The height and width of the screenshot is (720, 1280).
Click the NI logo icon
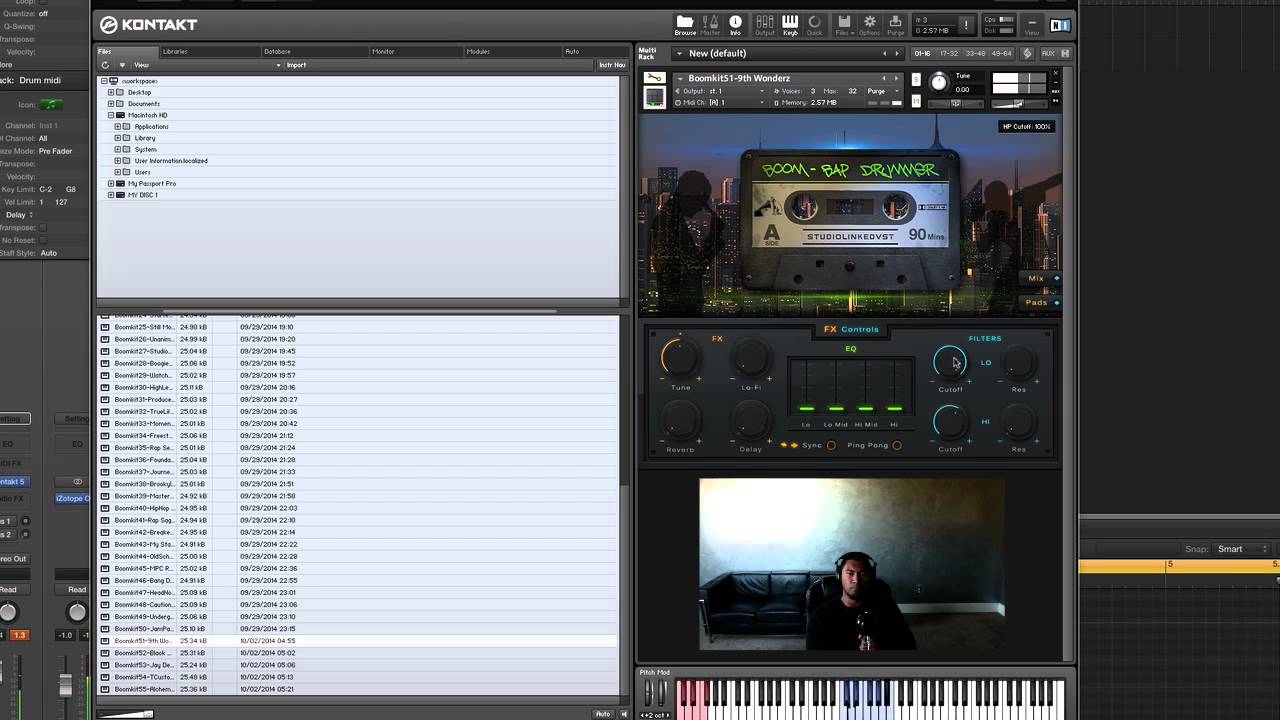click(1060, 25)
